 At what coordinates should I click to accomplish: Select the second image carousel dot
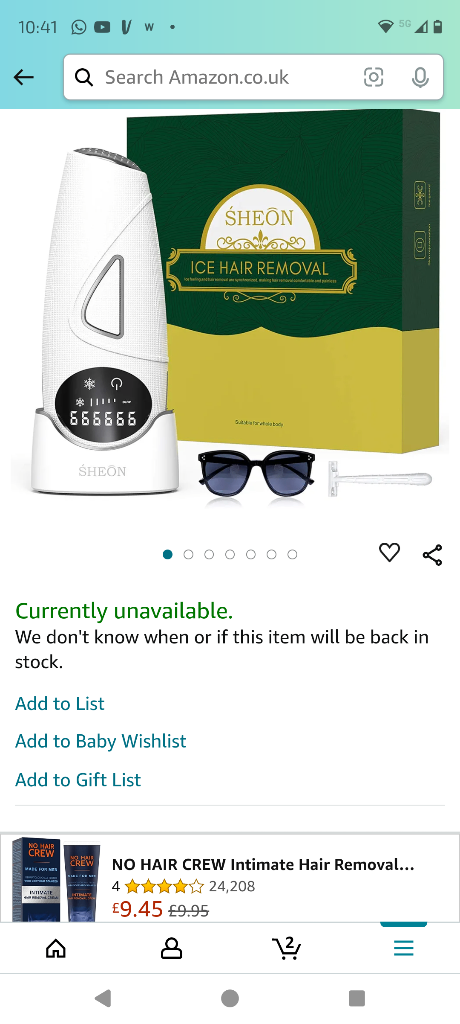click(x=188, y=554)
